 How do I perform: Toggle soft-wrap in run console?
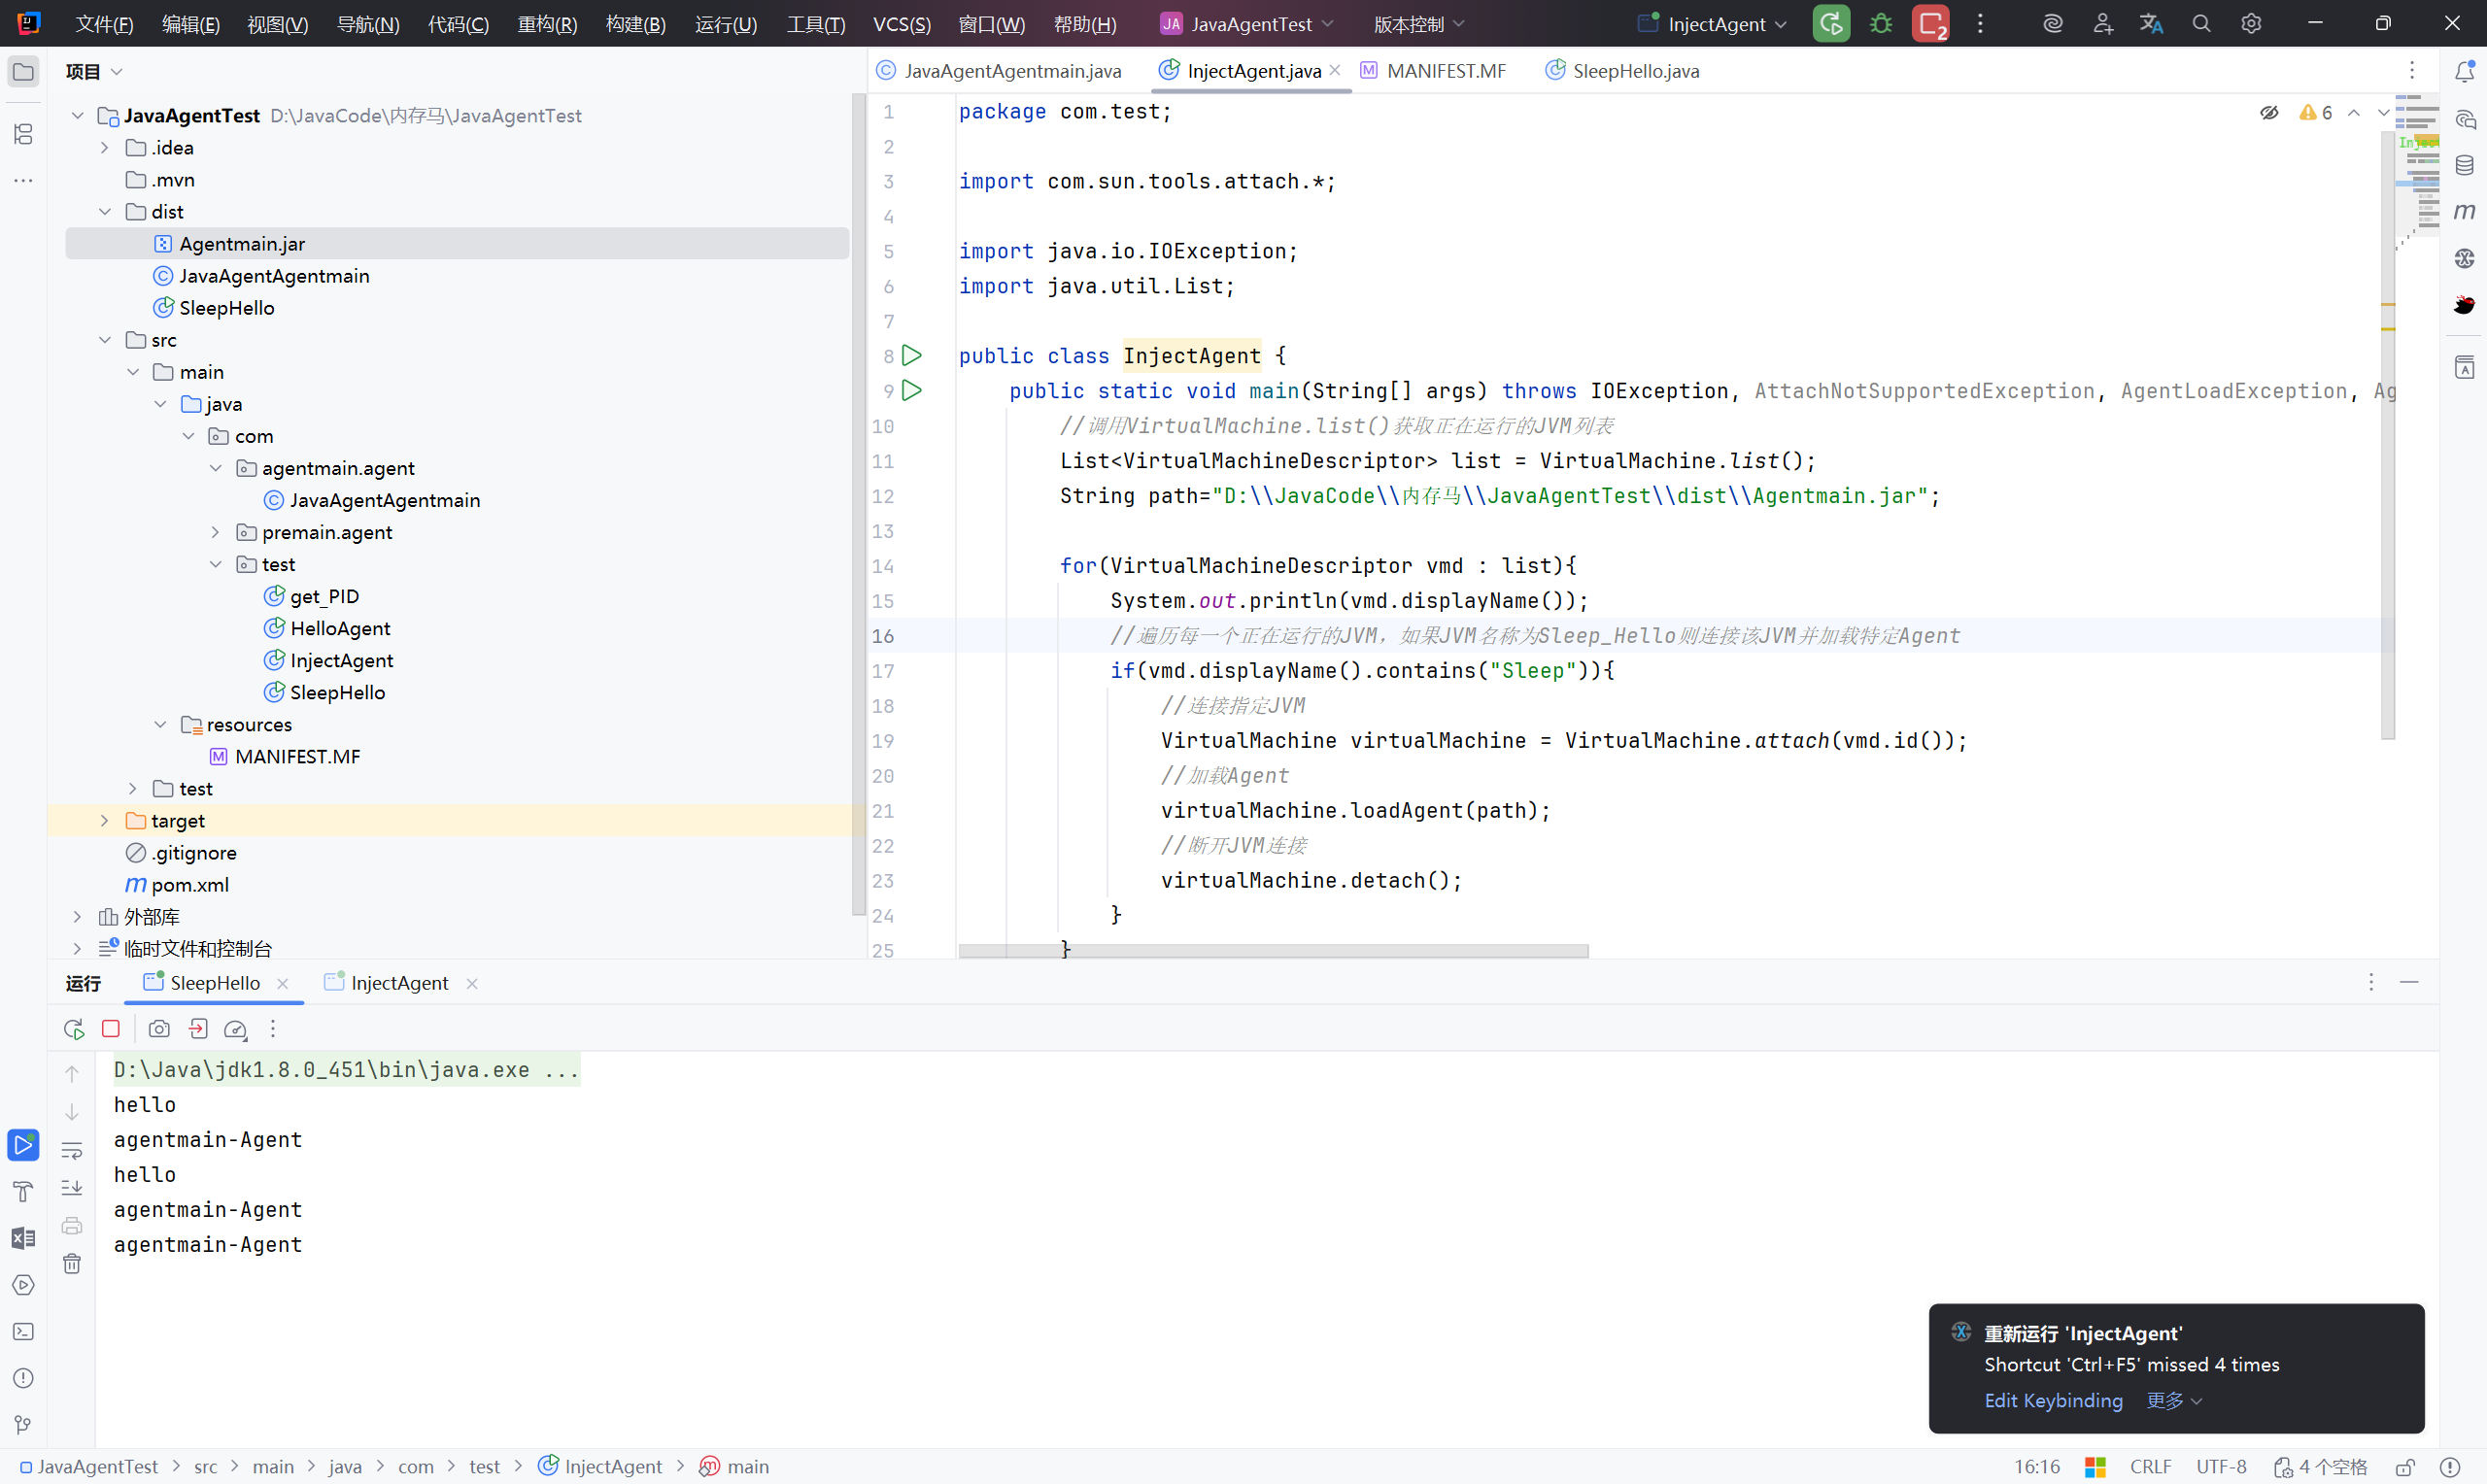(x=72, y=1151)
